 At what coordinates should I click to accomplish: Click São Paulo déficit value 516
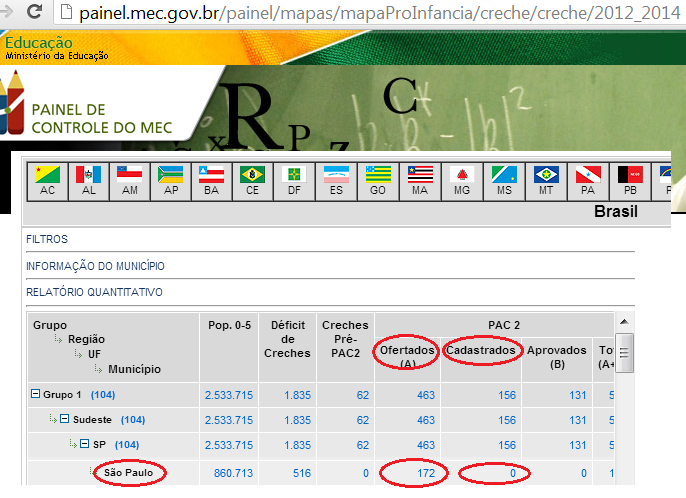pyautogui.click(x=302, y=473)
